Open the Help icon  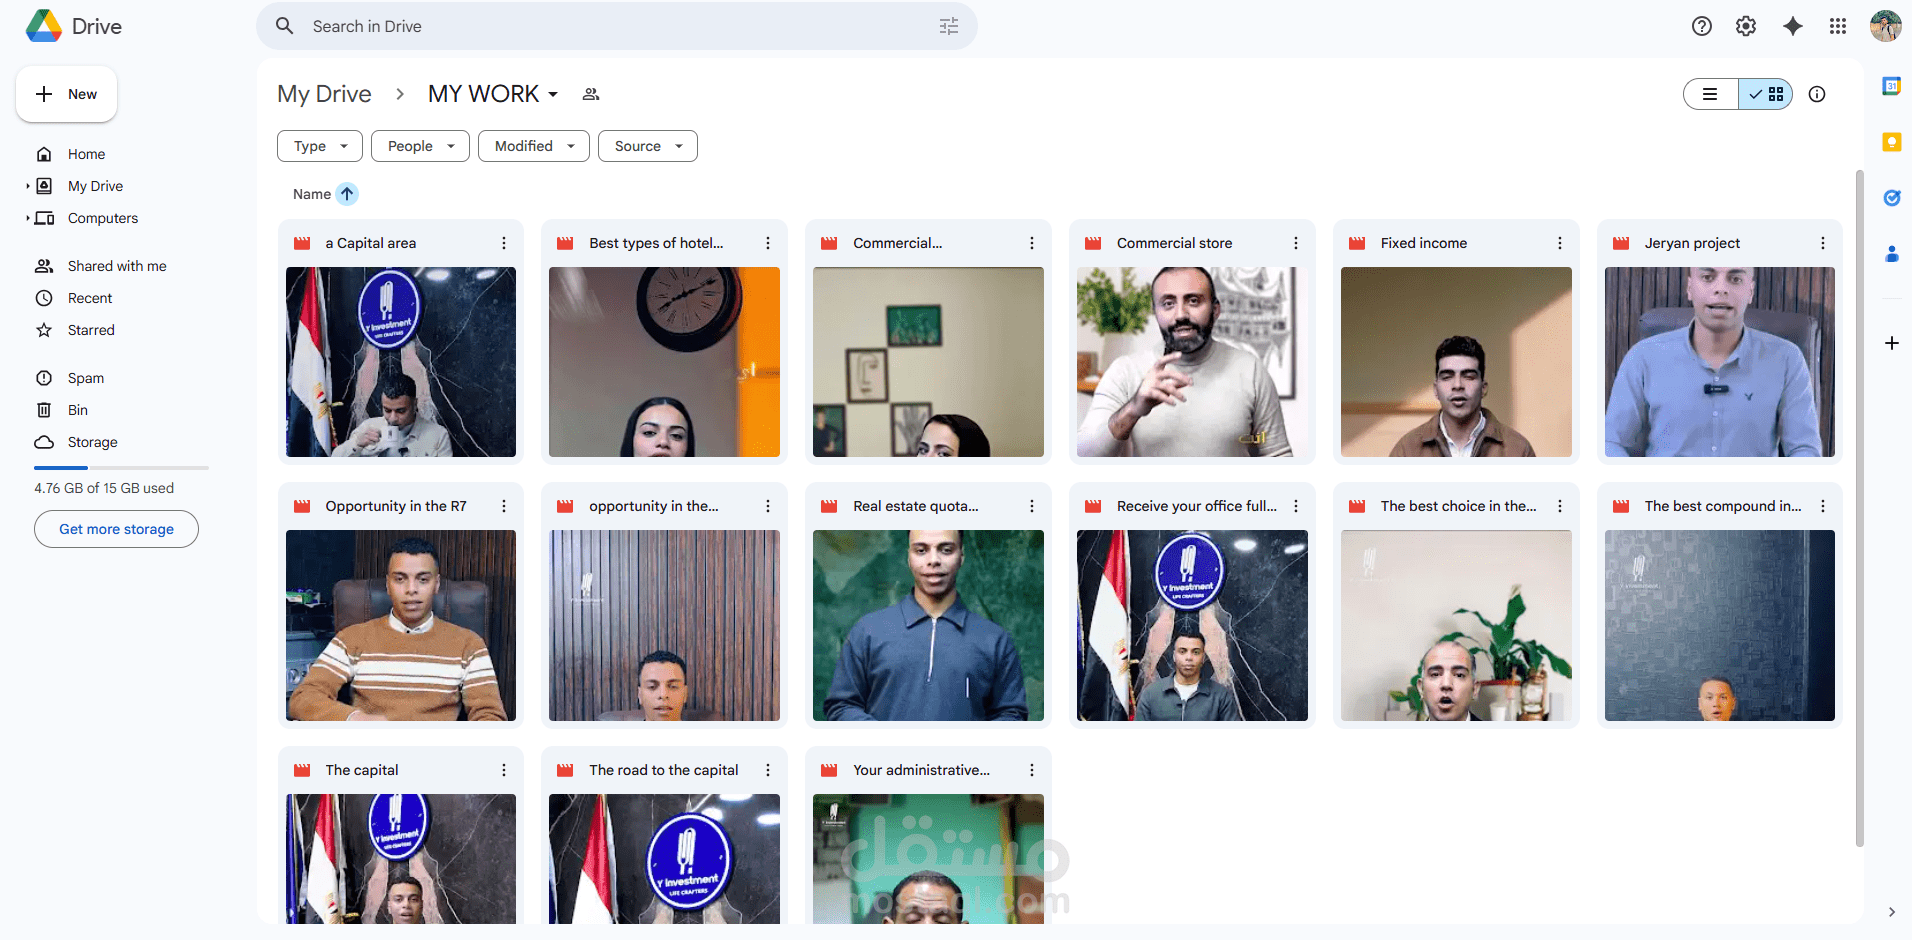coord(1702,26)
